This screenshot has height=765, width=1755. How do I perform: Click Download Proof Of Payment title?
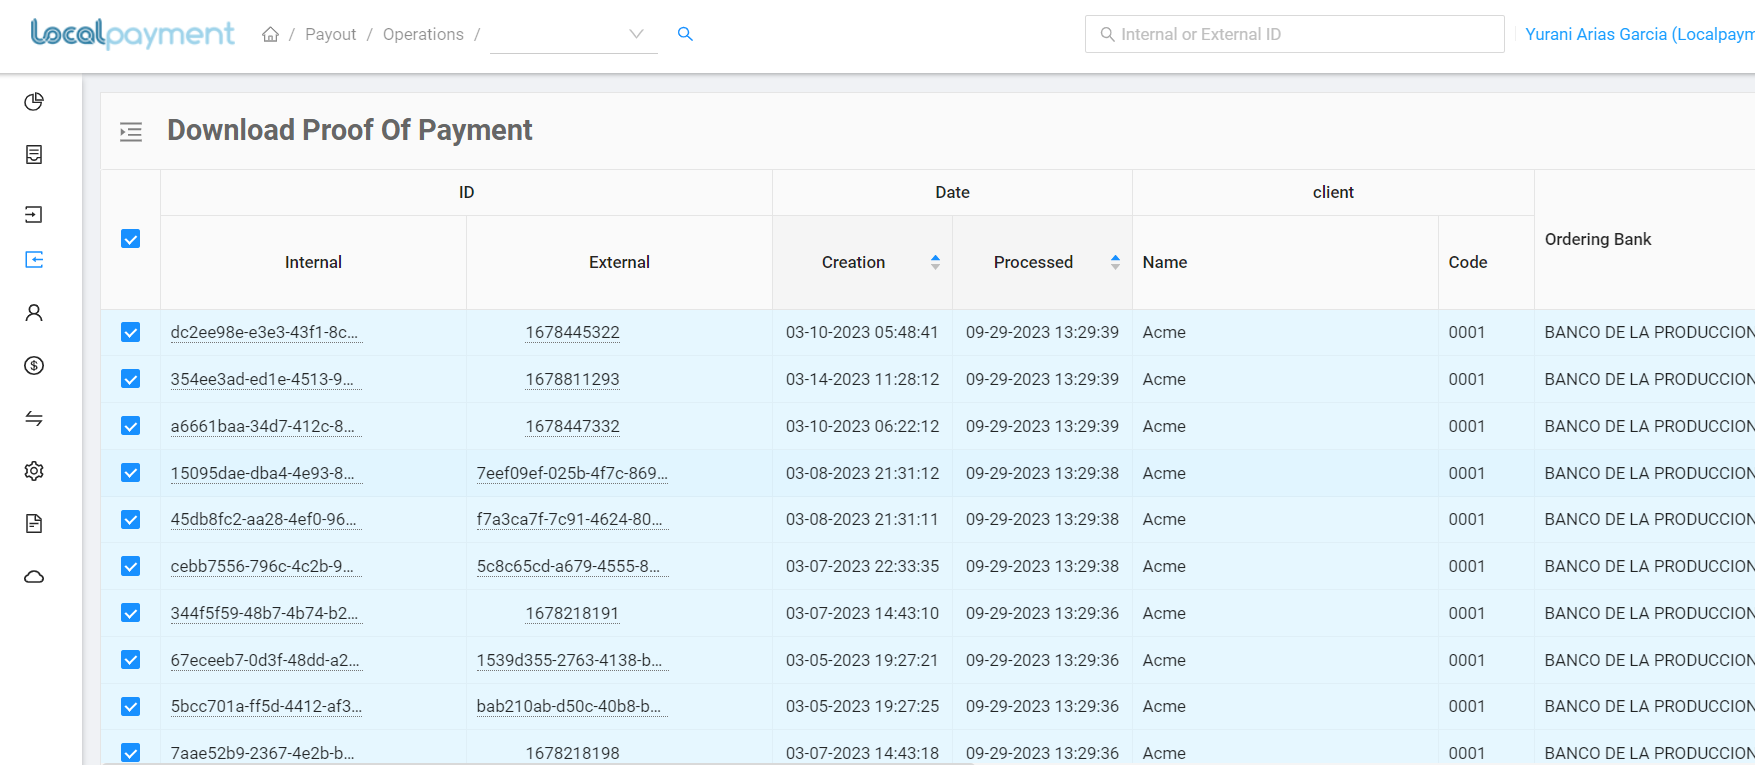350,130
